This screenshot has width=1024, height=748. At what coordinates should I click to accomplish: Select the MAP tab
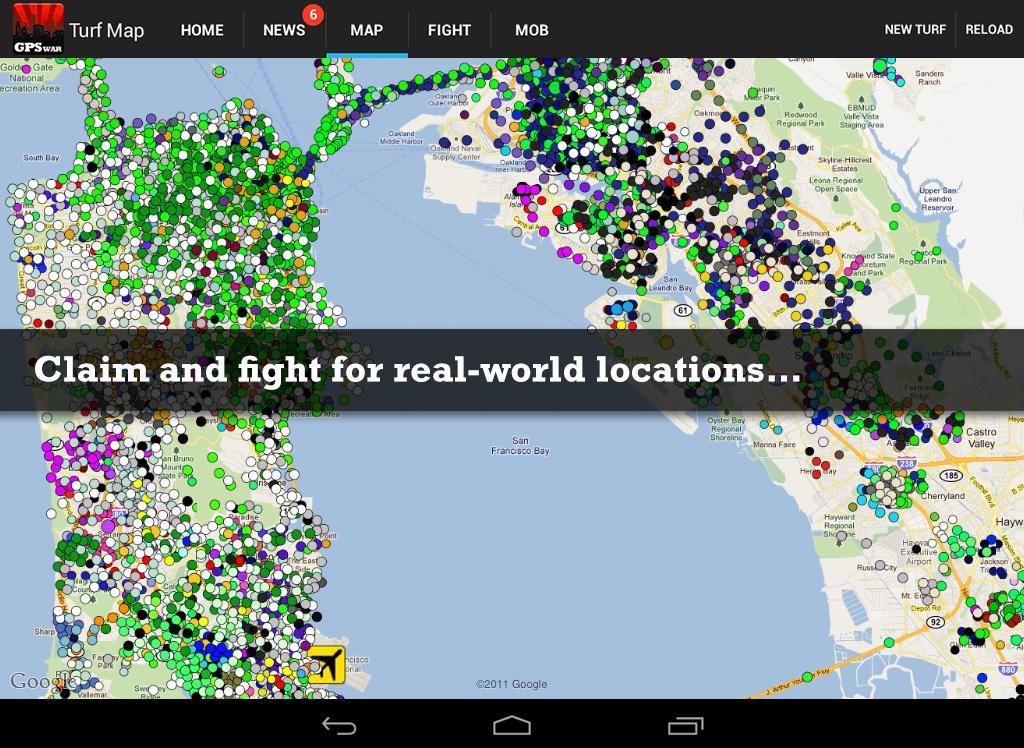[x=366, y=30]
